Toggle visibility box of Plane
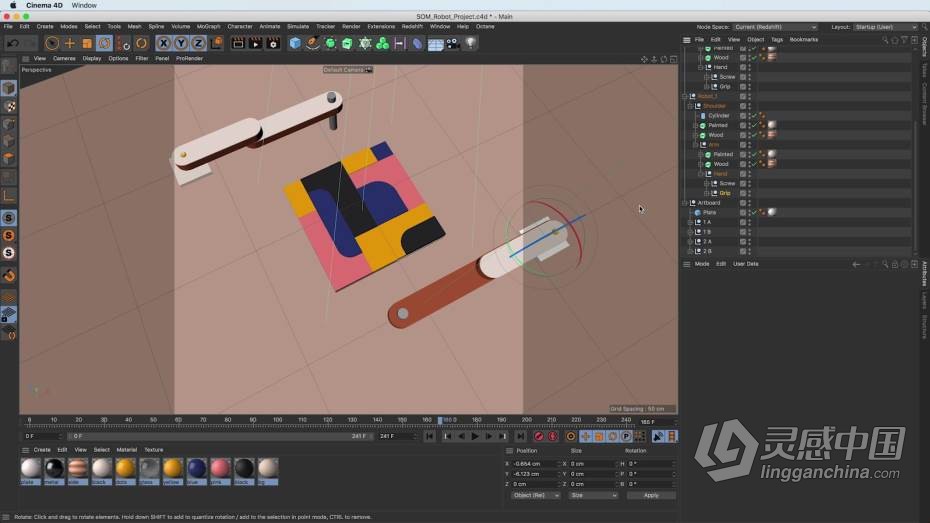 (743, 212)
